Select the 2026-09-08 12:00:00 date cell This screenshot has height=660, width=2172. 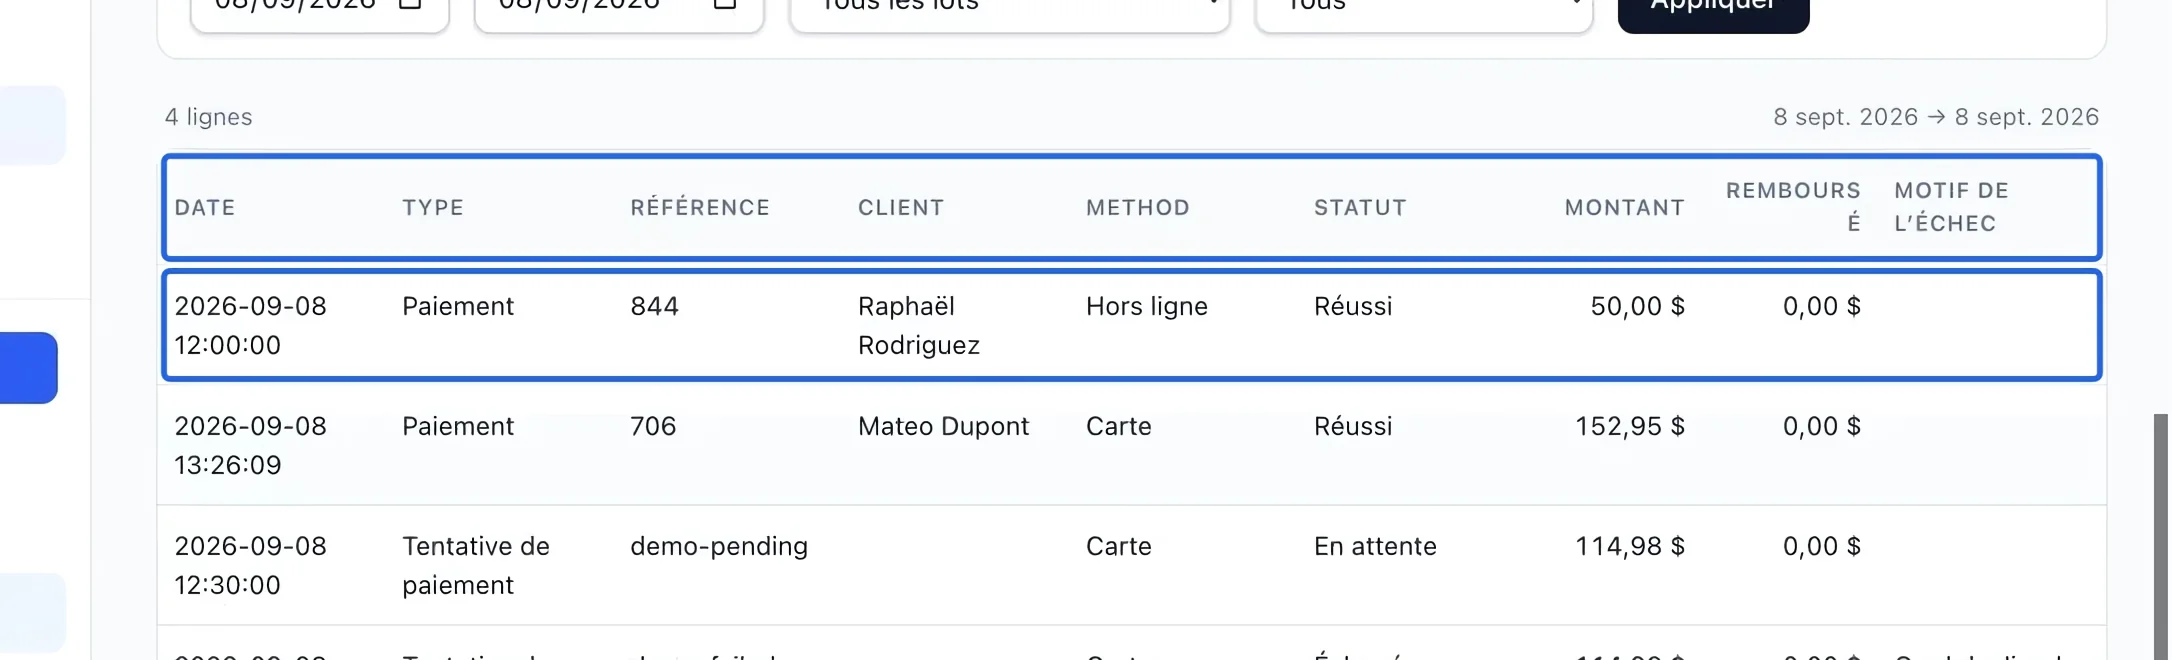250,325
